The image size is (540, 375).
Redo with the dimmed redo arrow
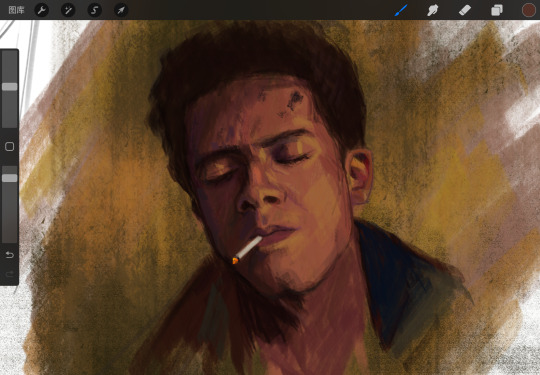10,274
